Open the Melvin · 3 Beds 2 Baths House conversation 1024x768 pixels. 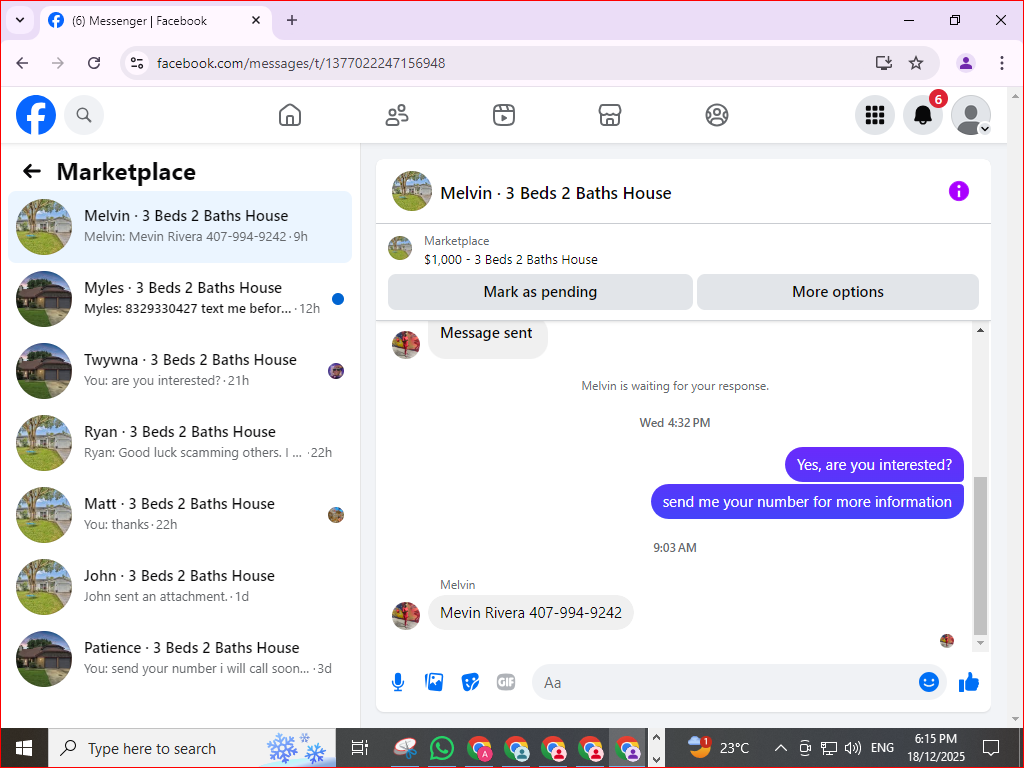(x=180, y=227)
